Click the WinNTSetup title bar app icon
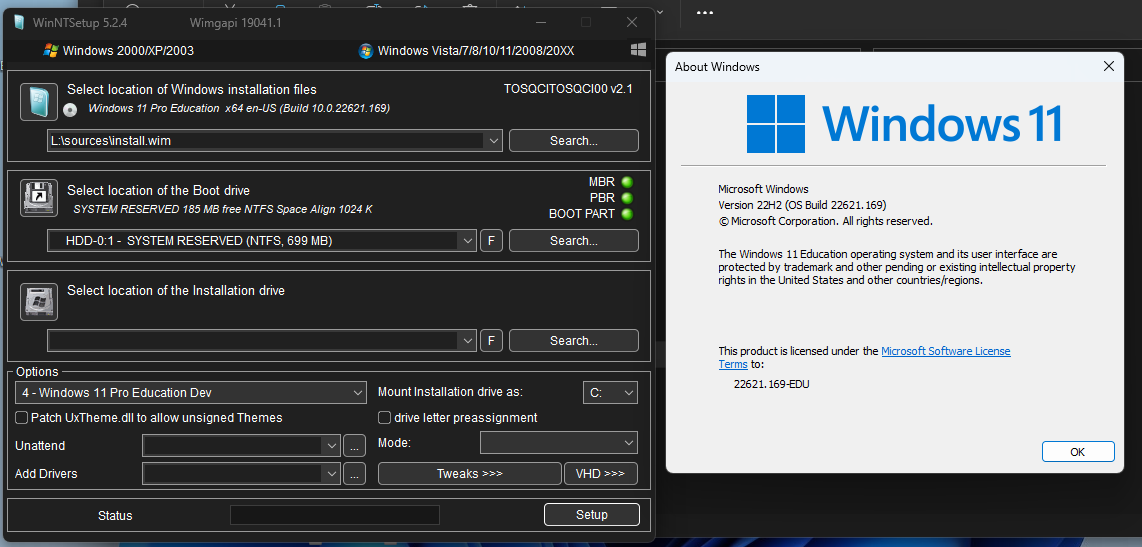Screen dimensions: 1142x547 coord(19,23)
